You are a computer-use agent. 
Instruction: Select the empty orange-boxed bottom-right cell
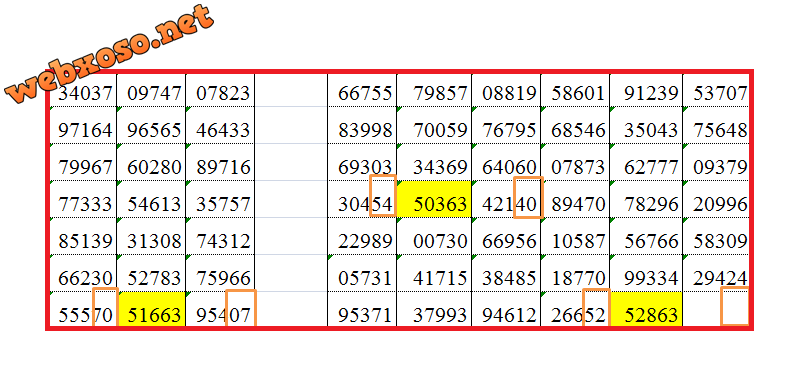[734, 306]
